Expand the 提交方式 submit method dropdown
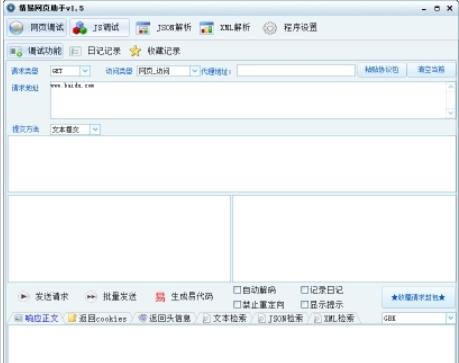 click(x=95, y=129)
